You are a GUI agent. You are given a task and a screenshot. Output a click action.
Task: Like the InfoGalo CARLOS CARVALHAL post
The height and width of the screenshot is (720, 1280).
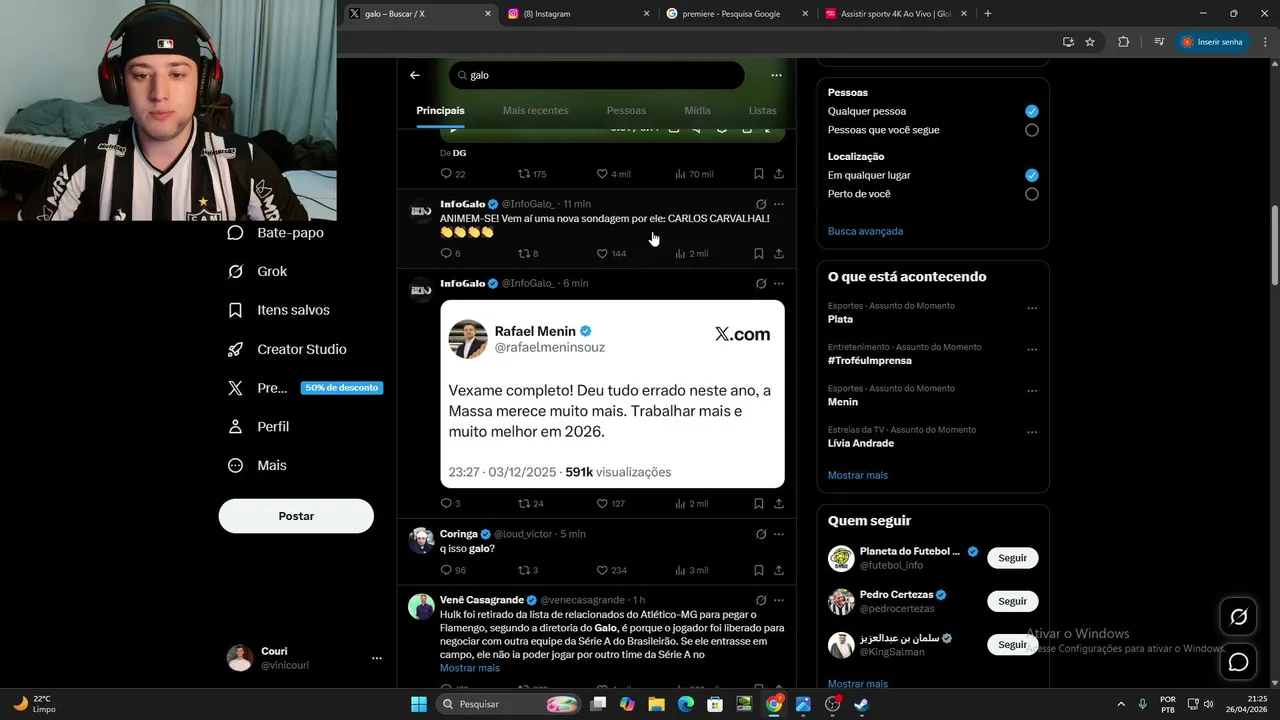602,254
